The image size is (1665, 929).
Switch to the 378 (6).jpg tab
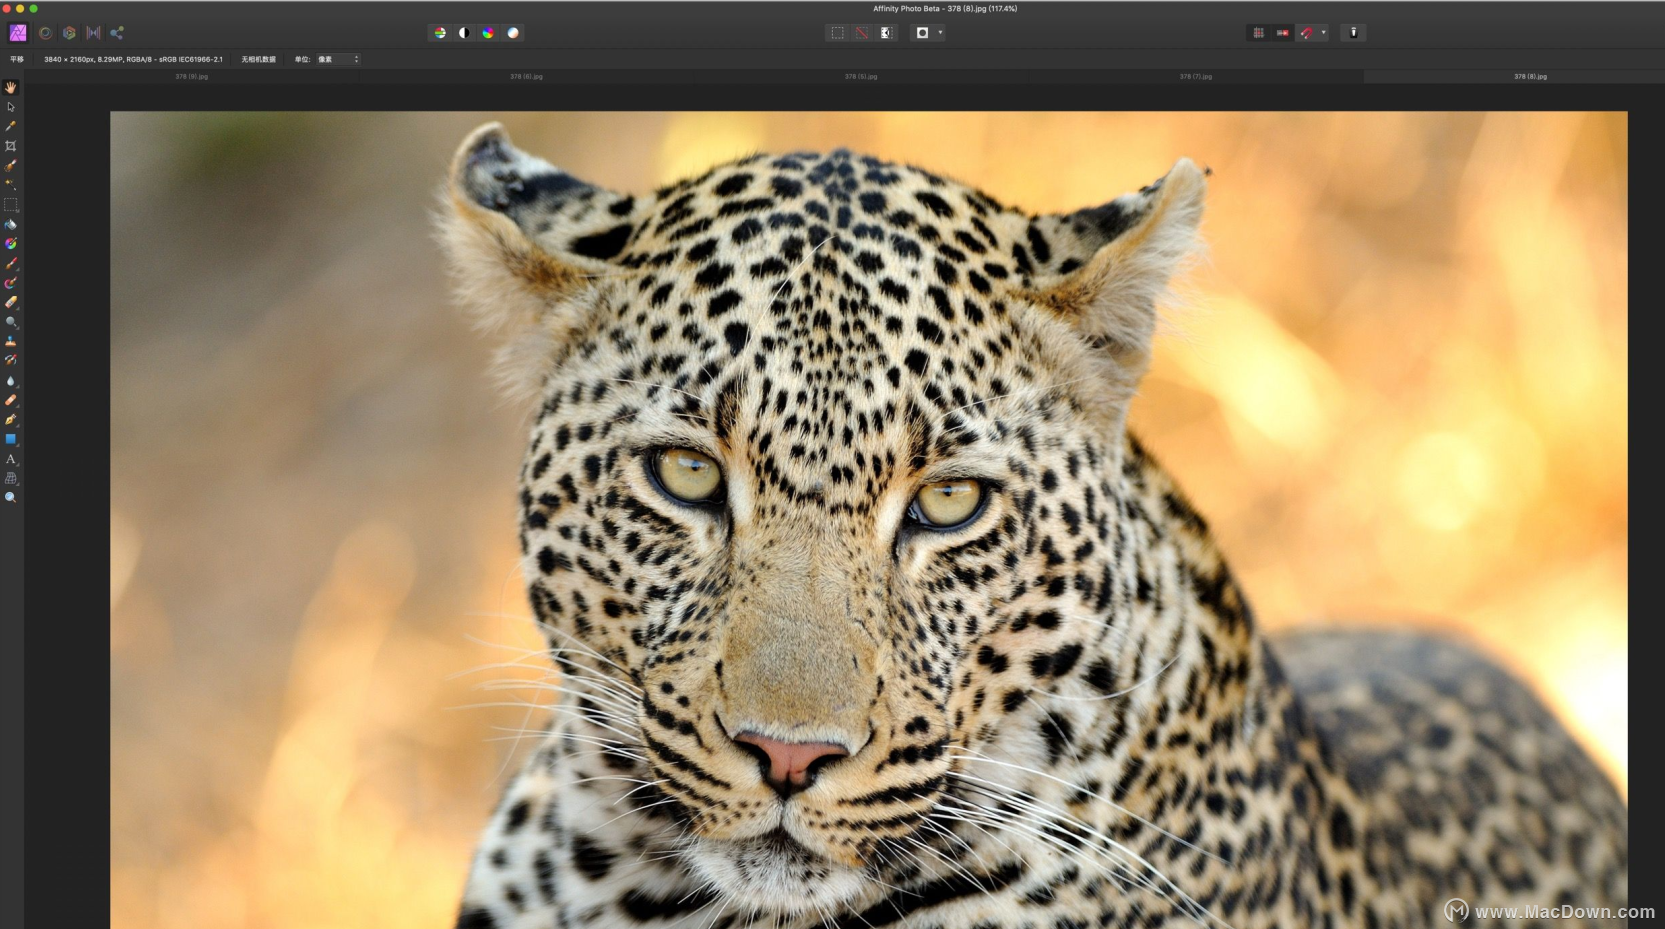point(526,76)
